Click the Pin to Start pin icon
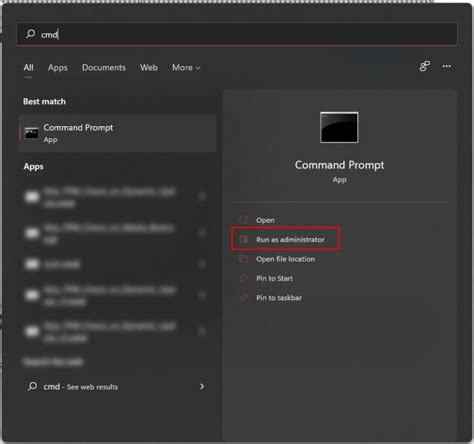The width and height of the screenshot is (474, 444). click(x=244, y=278)
